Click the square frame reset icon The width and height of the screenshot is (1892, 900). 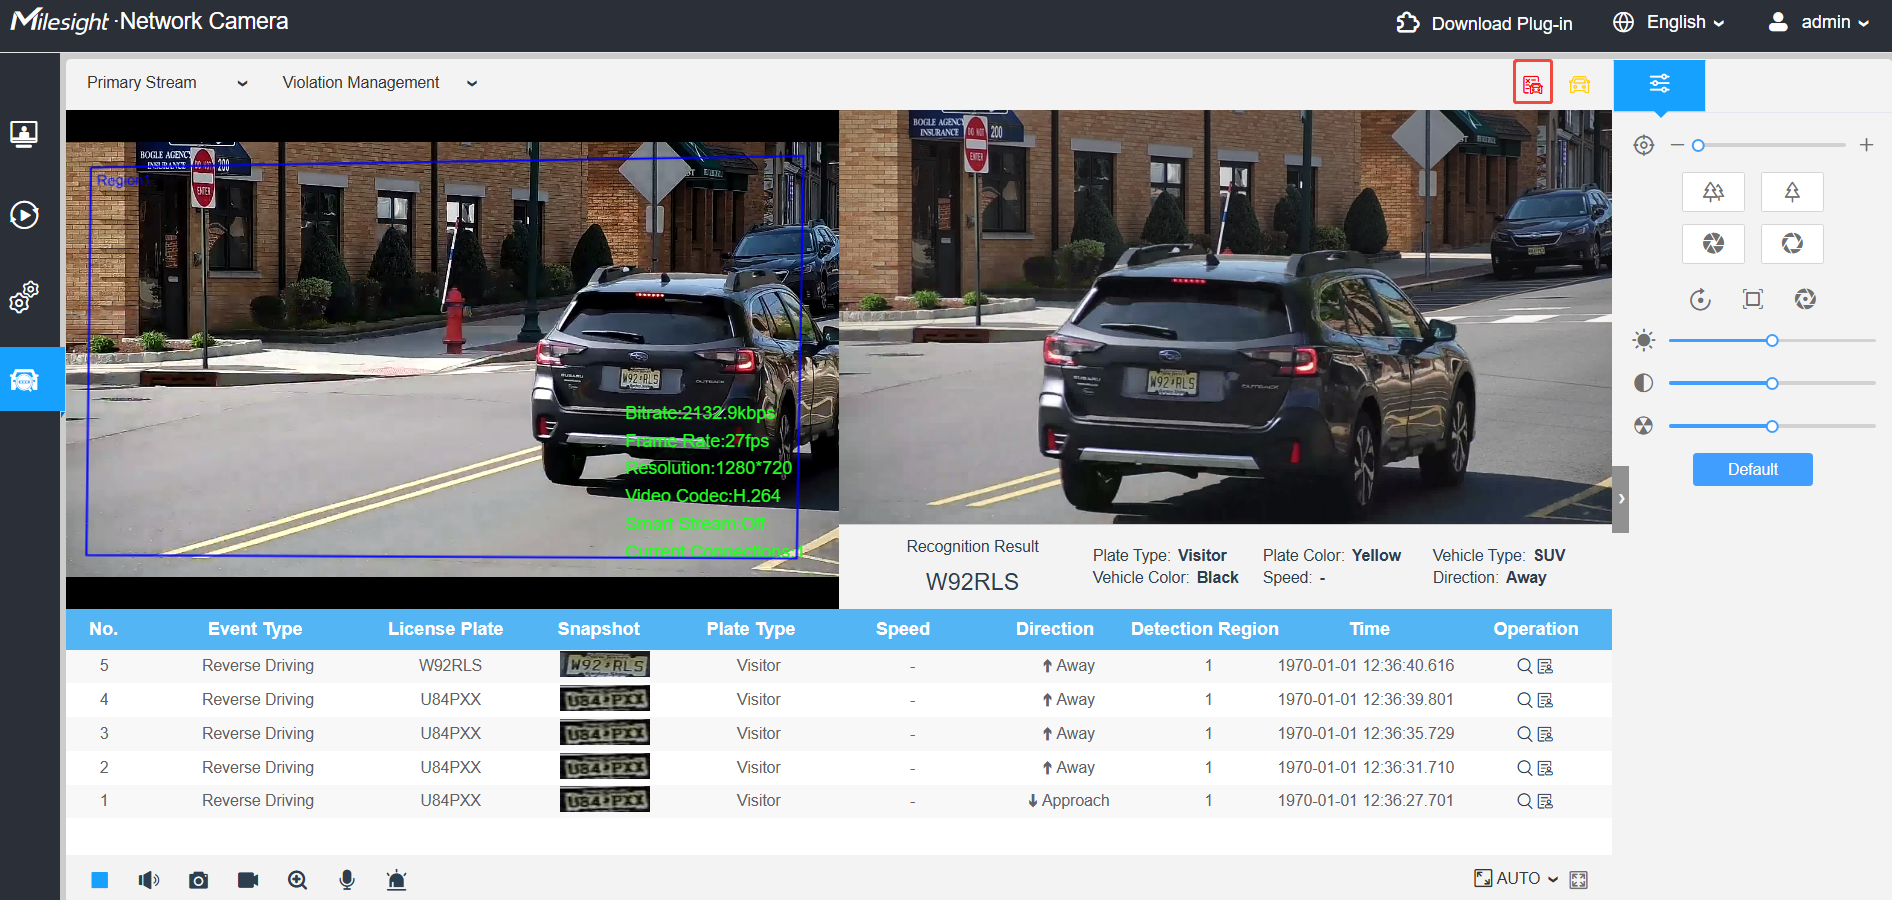click(1753, 299)
